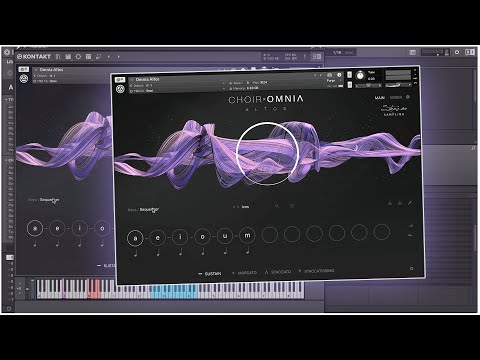Click the info icon in instrument header
The image size is (480, 360).
pyautogui.click(x=339, y=75)
